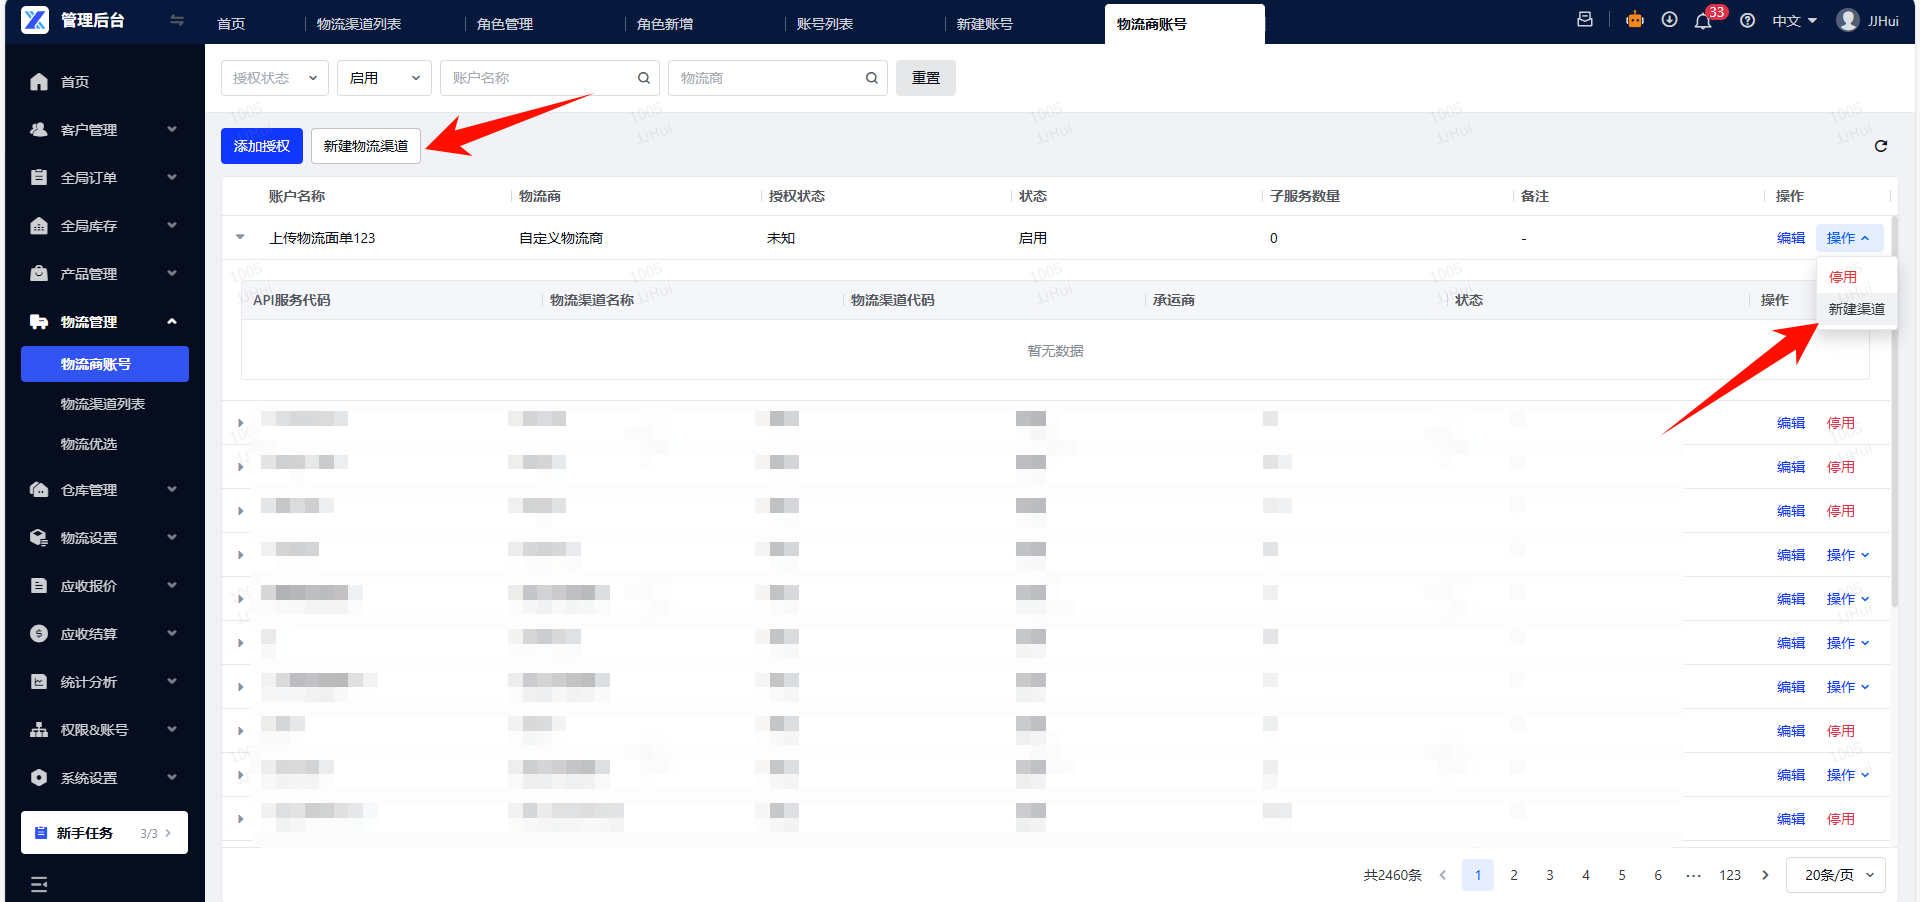The height and width of the screenshot is (902, 1920).
Task: Click the refresh table icon
Action: pos(1880,146)
